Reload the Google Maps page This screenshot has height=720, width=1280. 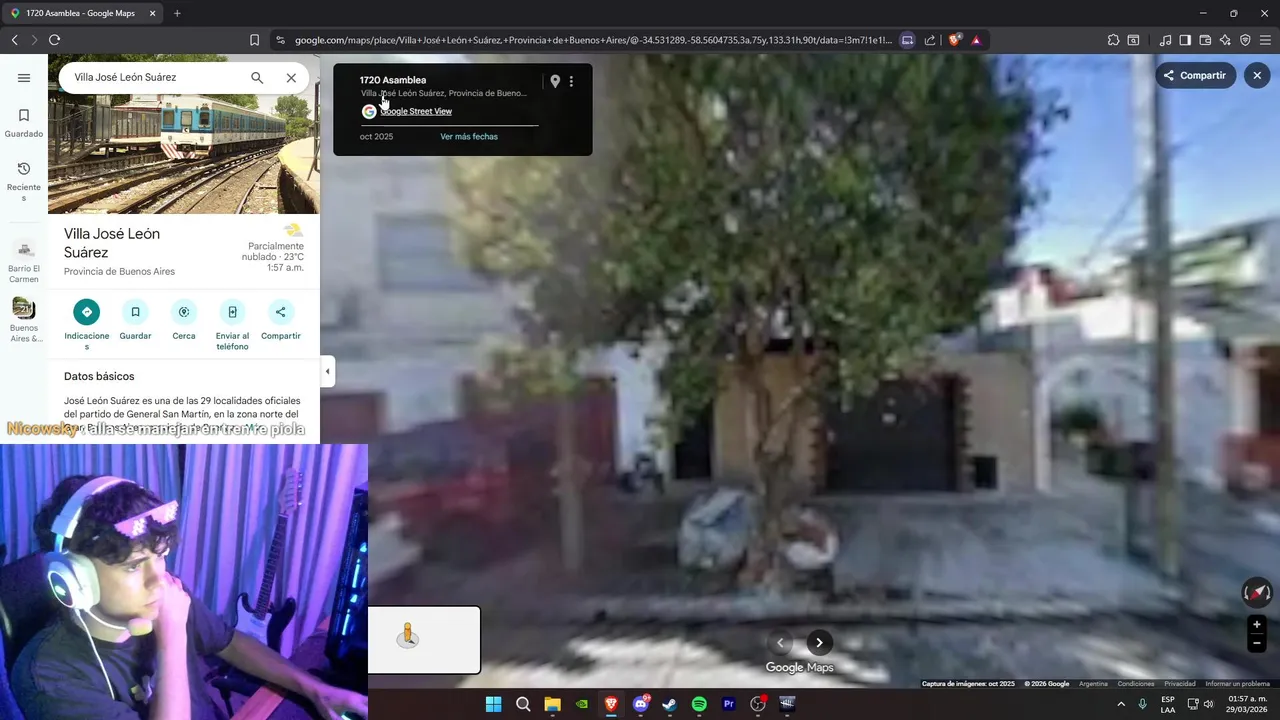pyautogui.click(x=54, y=40)
